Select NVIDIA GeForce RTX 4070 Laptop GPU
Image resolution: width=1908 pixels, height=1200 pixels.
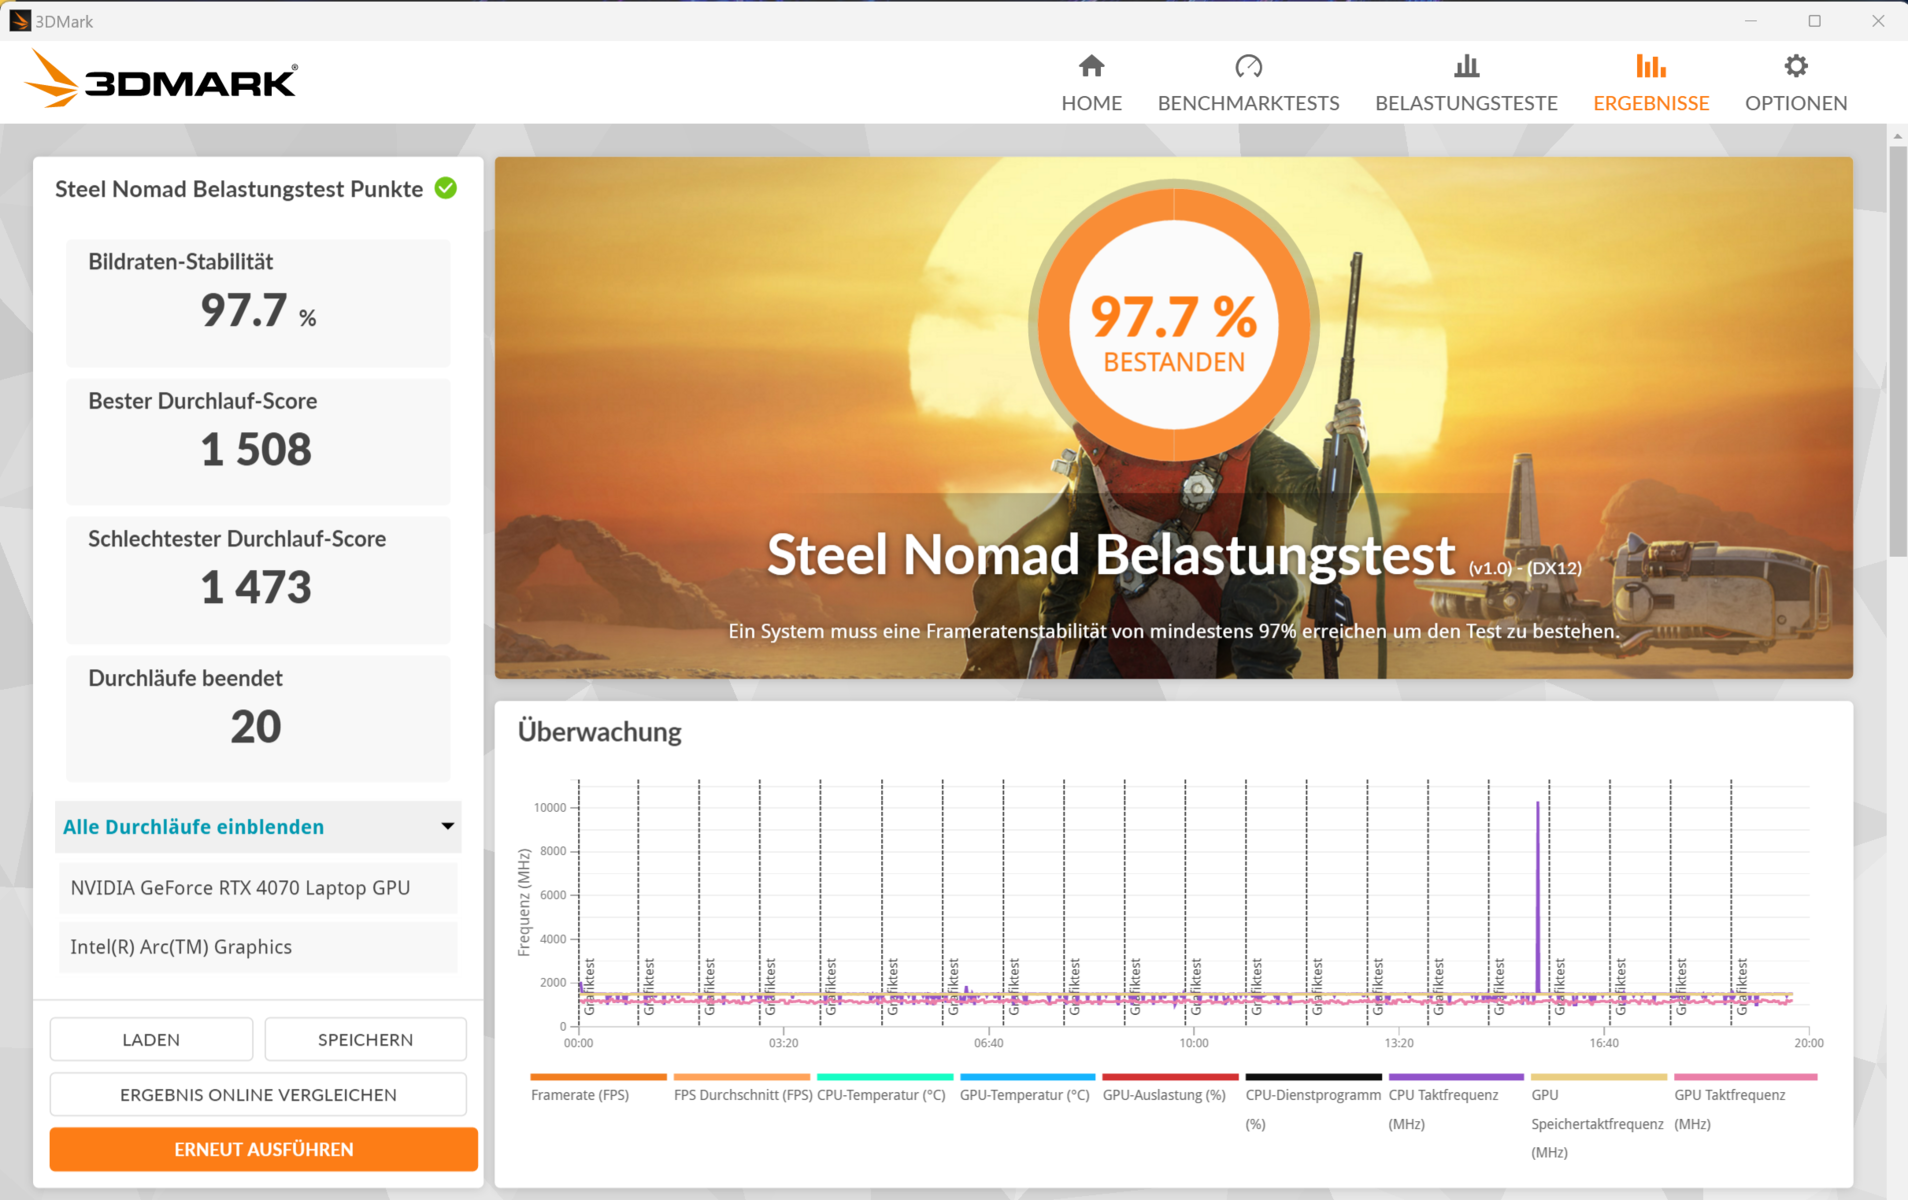pos(258,888)
